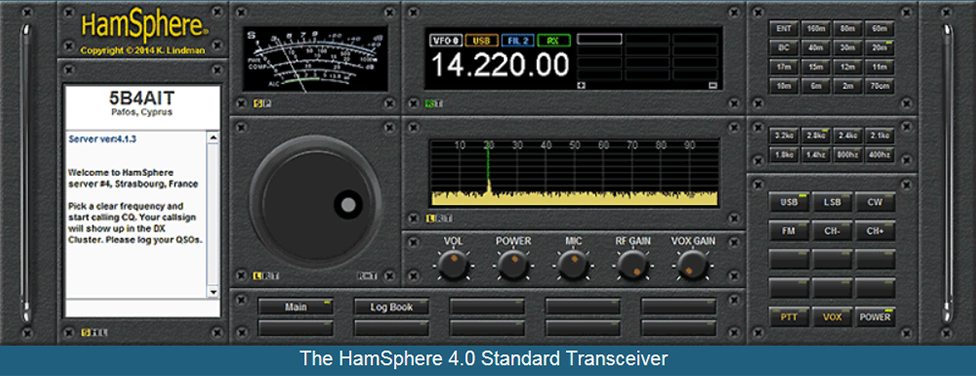Open the Log Book tab button
Viewport: 976px width, 376px height.
tap(392, 307)
